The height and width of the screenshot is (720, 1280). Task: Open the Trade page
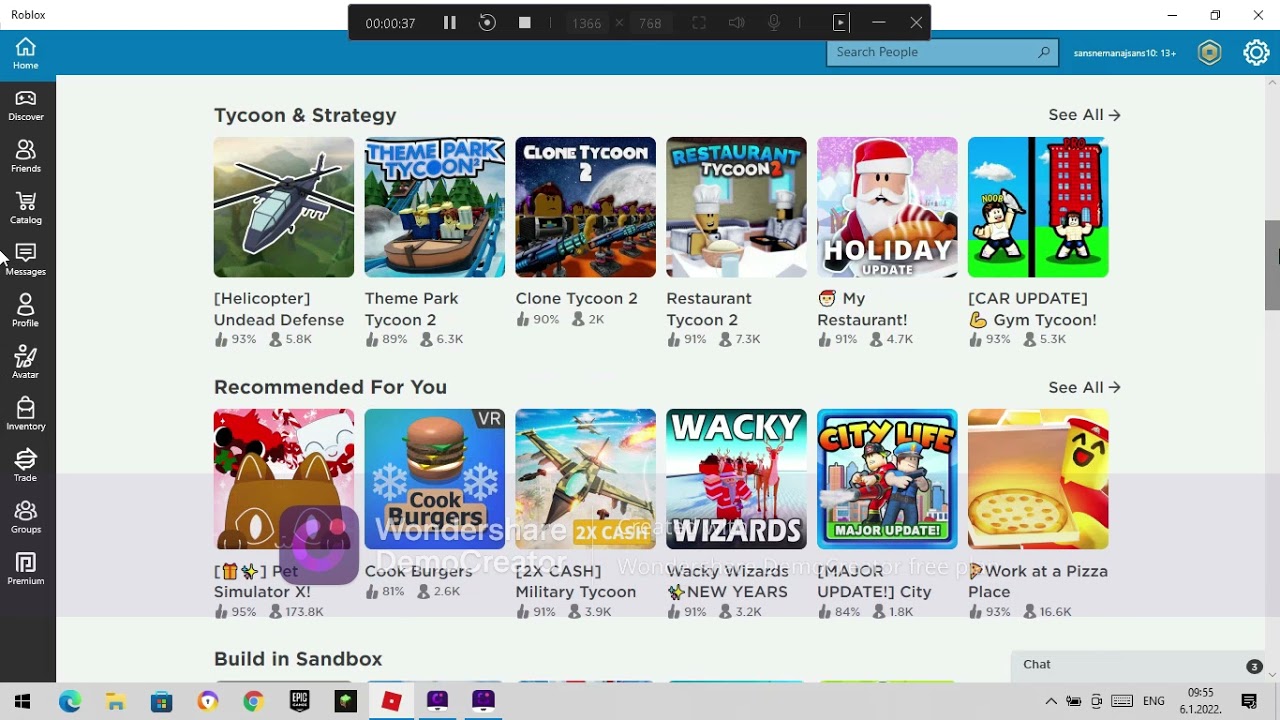26,466
